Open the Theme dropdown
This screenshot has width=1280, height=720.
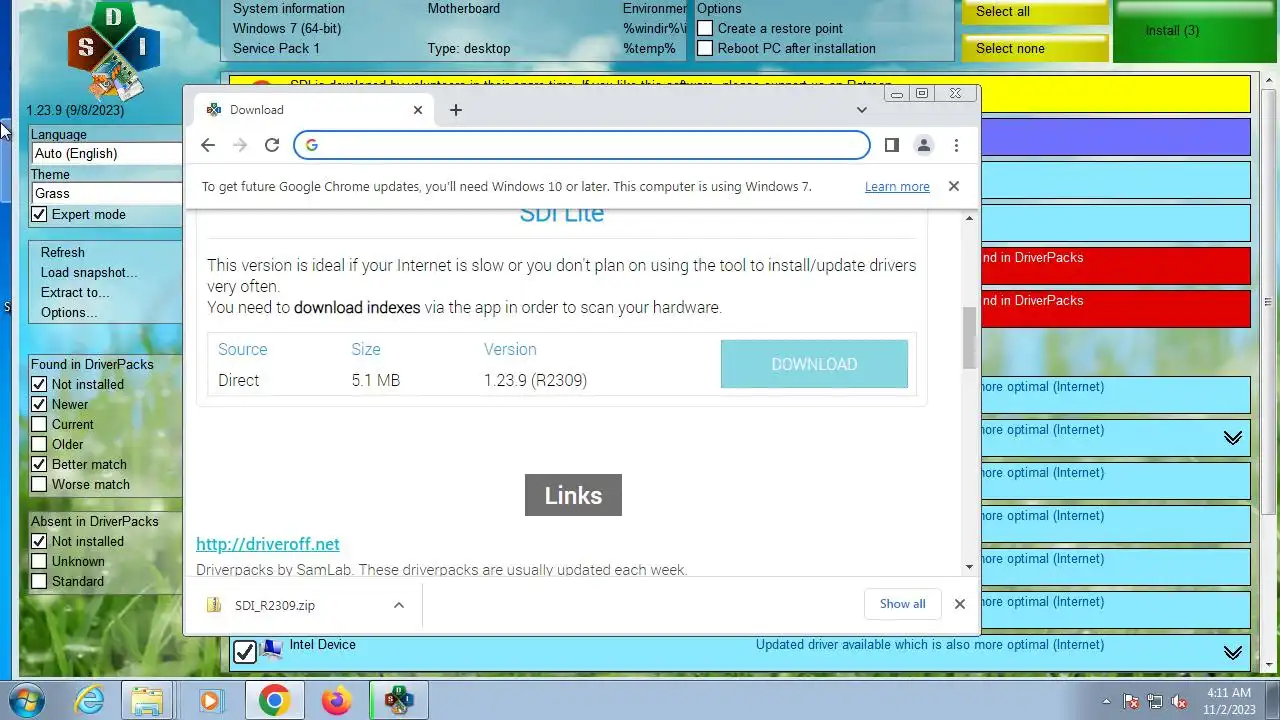point(106,193)
